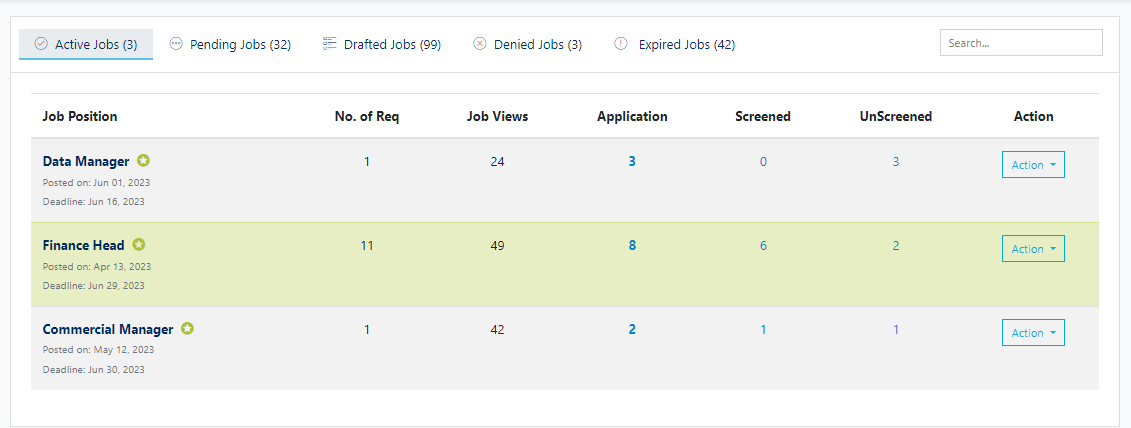Viewport: 1131px width, 428px height.
Task: Click the Expired Jobs alert icon
Action: pyautogui.click(x=621, y=44)
